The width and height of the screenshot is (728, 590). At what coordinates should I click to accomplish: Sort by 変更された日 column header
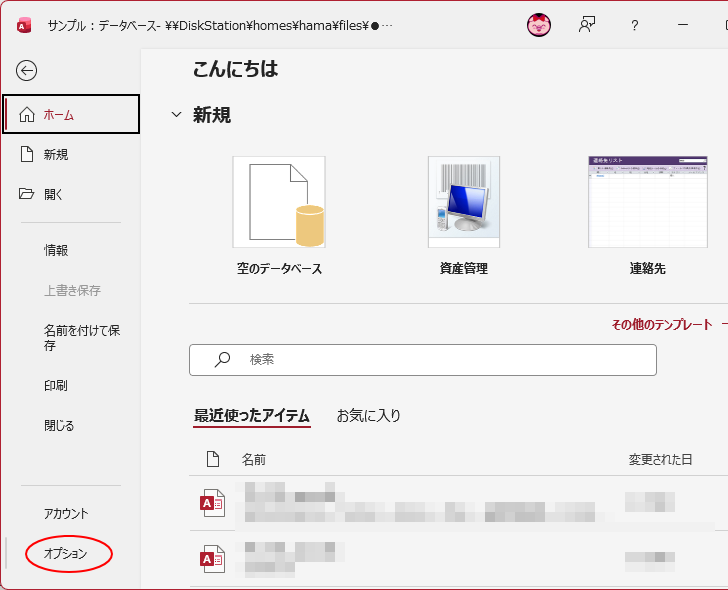click(660, 460)
